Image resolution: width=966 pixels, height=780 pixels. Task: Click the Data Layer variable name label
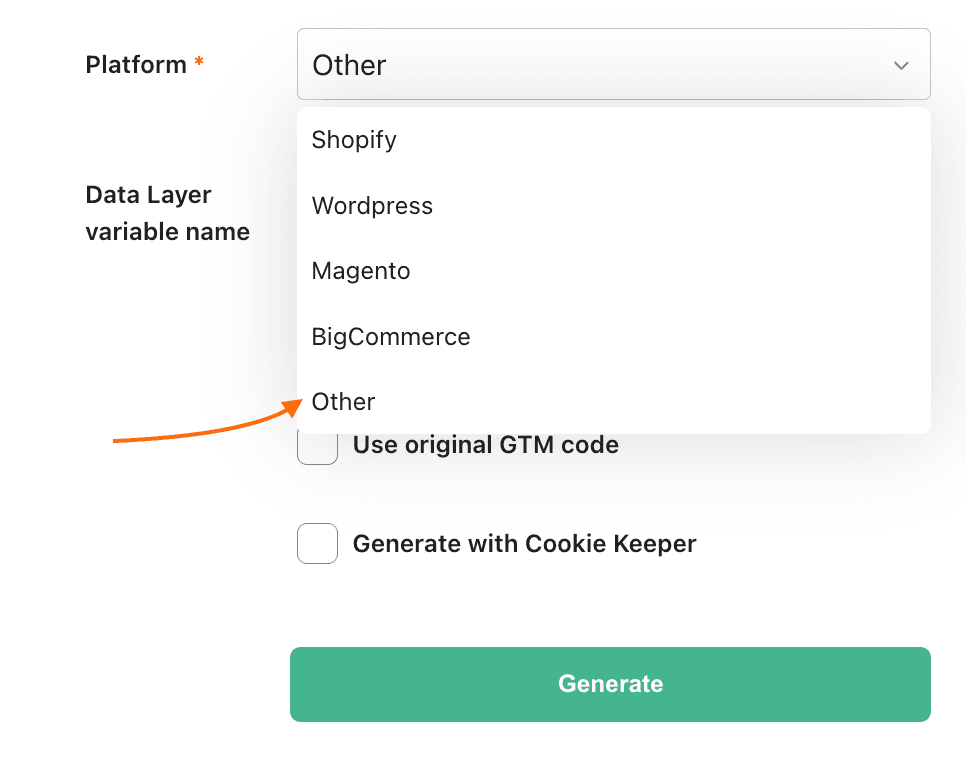point(167,212)
